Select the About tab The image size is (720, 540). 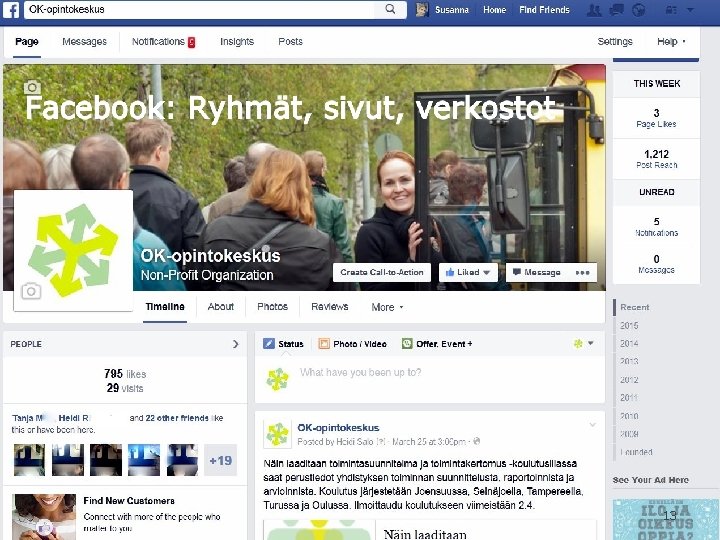coord(221,307)
